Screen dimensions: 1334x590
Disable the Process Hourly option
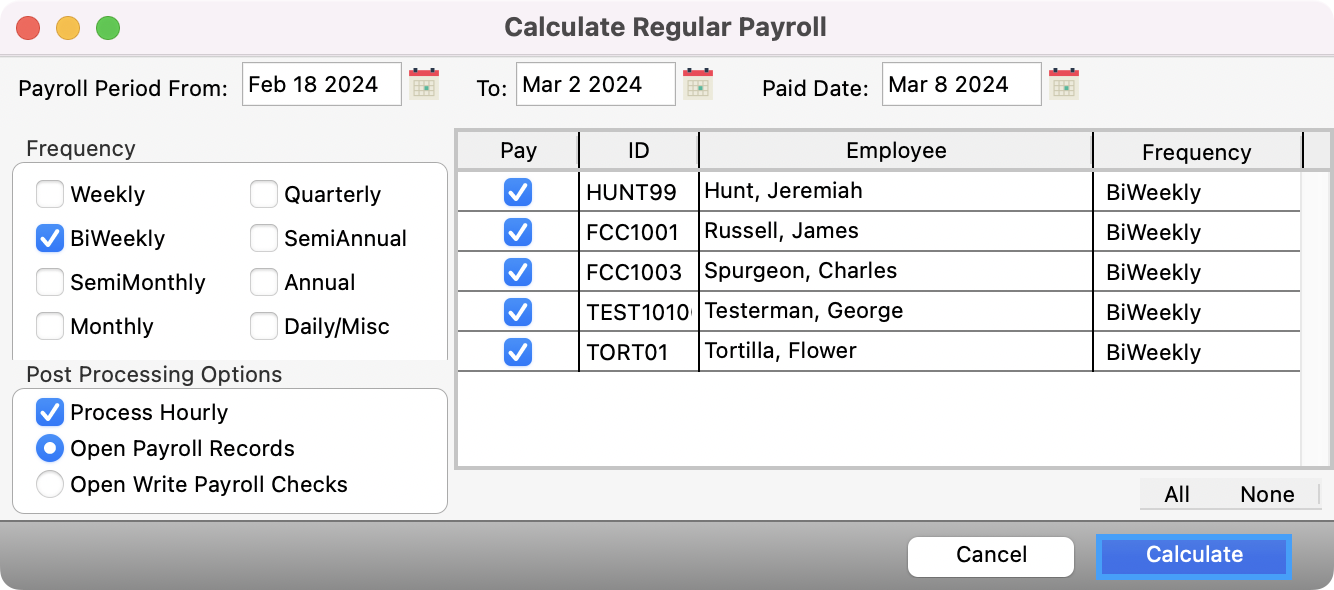[50, 412]
